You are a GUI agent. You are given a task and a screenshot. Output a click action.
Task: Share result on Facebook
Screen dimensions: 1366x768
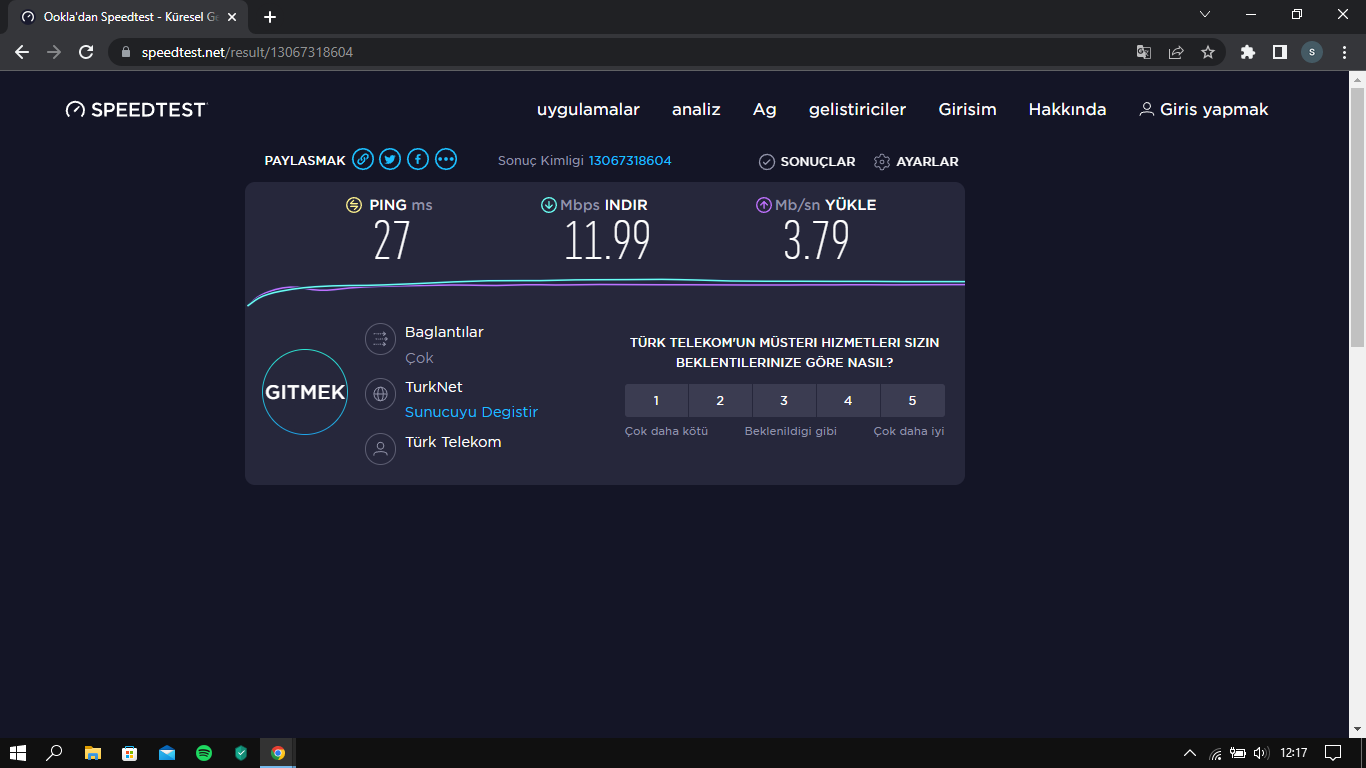coord(418,159)
